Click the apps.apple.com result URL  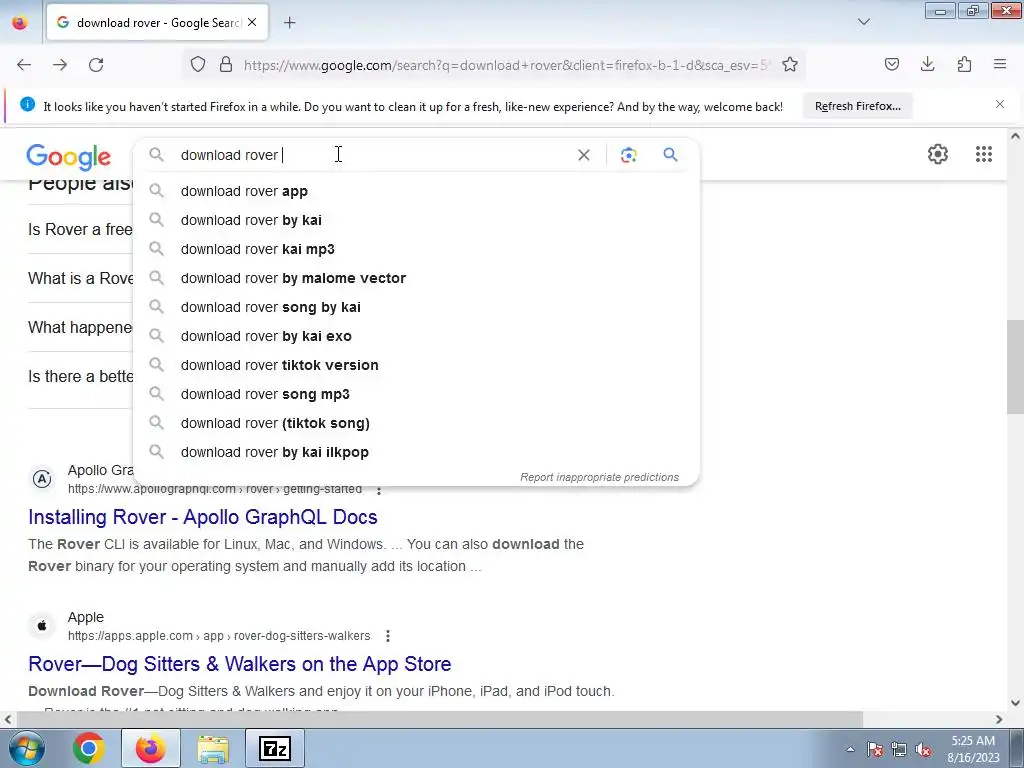[x=219, y=636]
